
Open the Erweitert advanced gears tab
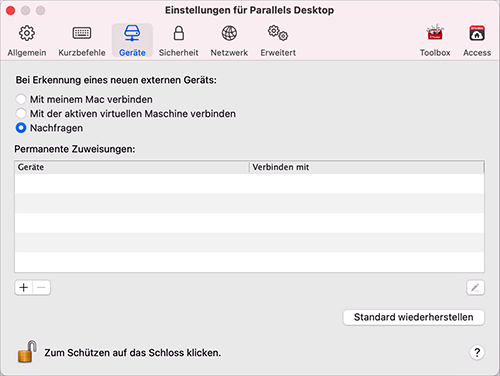[278, 40]
